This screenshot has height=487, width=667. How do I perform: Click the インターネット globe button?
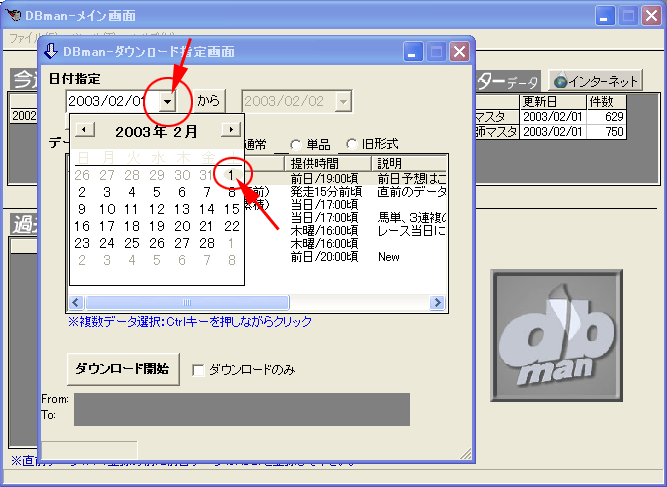(x=596, y=81)
